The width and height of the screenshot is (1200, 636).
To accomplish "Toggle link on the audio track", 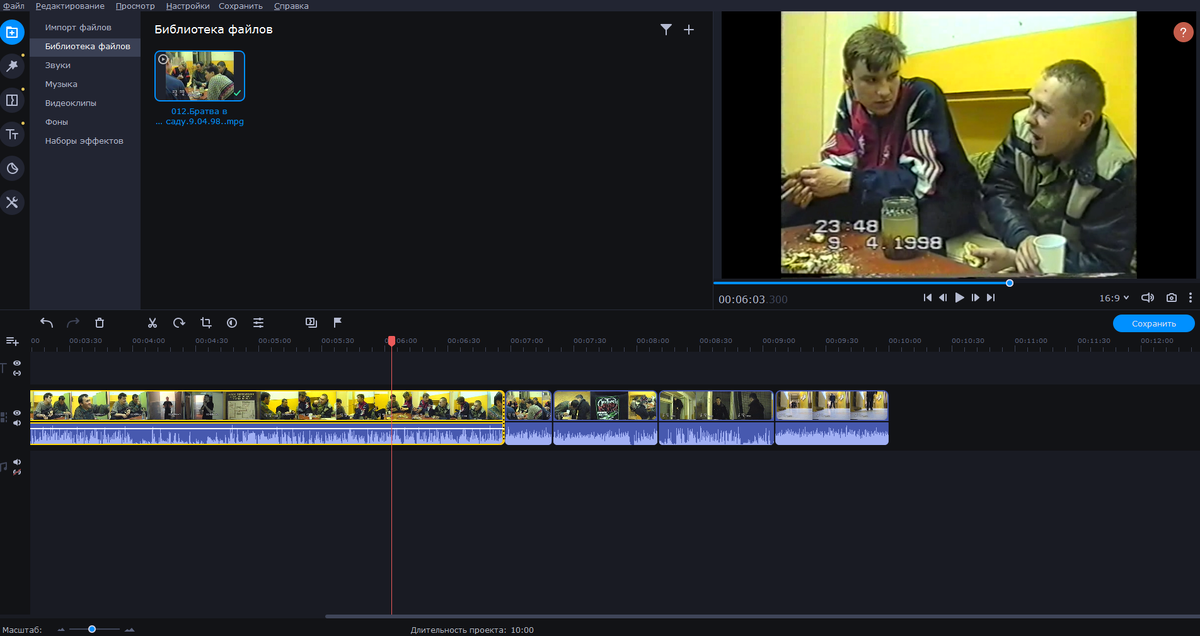I will pos(17,471).
